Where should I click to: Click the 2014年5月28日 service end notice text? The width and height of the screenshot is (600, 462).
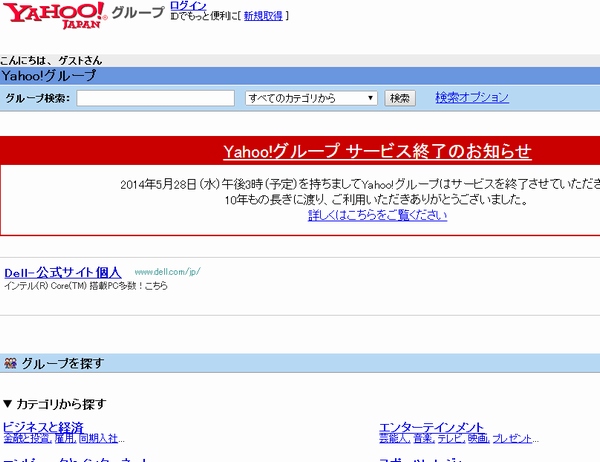pos(360,184)
